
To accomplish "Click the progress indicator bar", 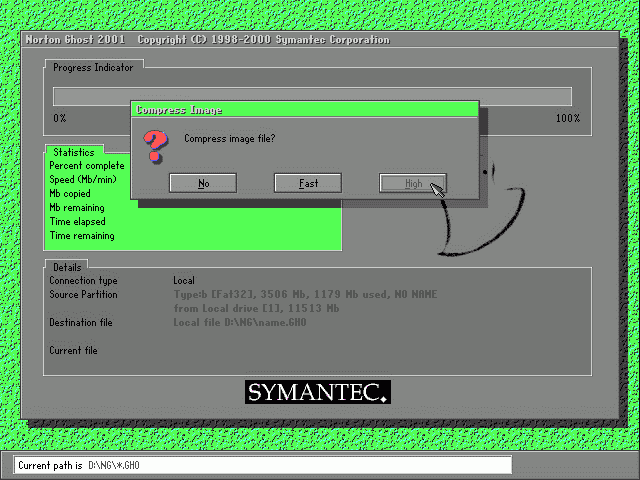I will coord(312,96).
